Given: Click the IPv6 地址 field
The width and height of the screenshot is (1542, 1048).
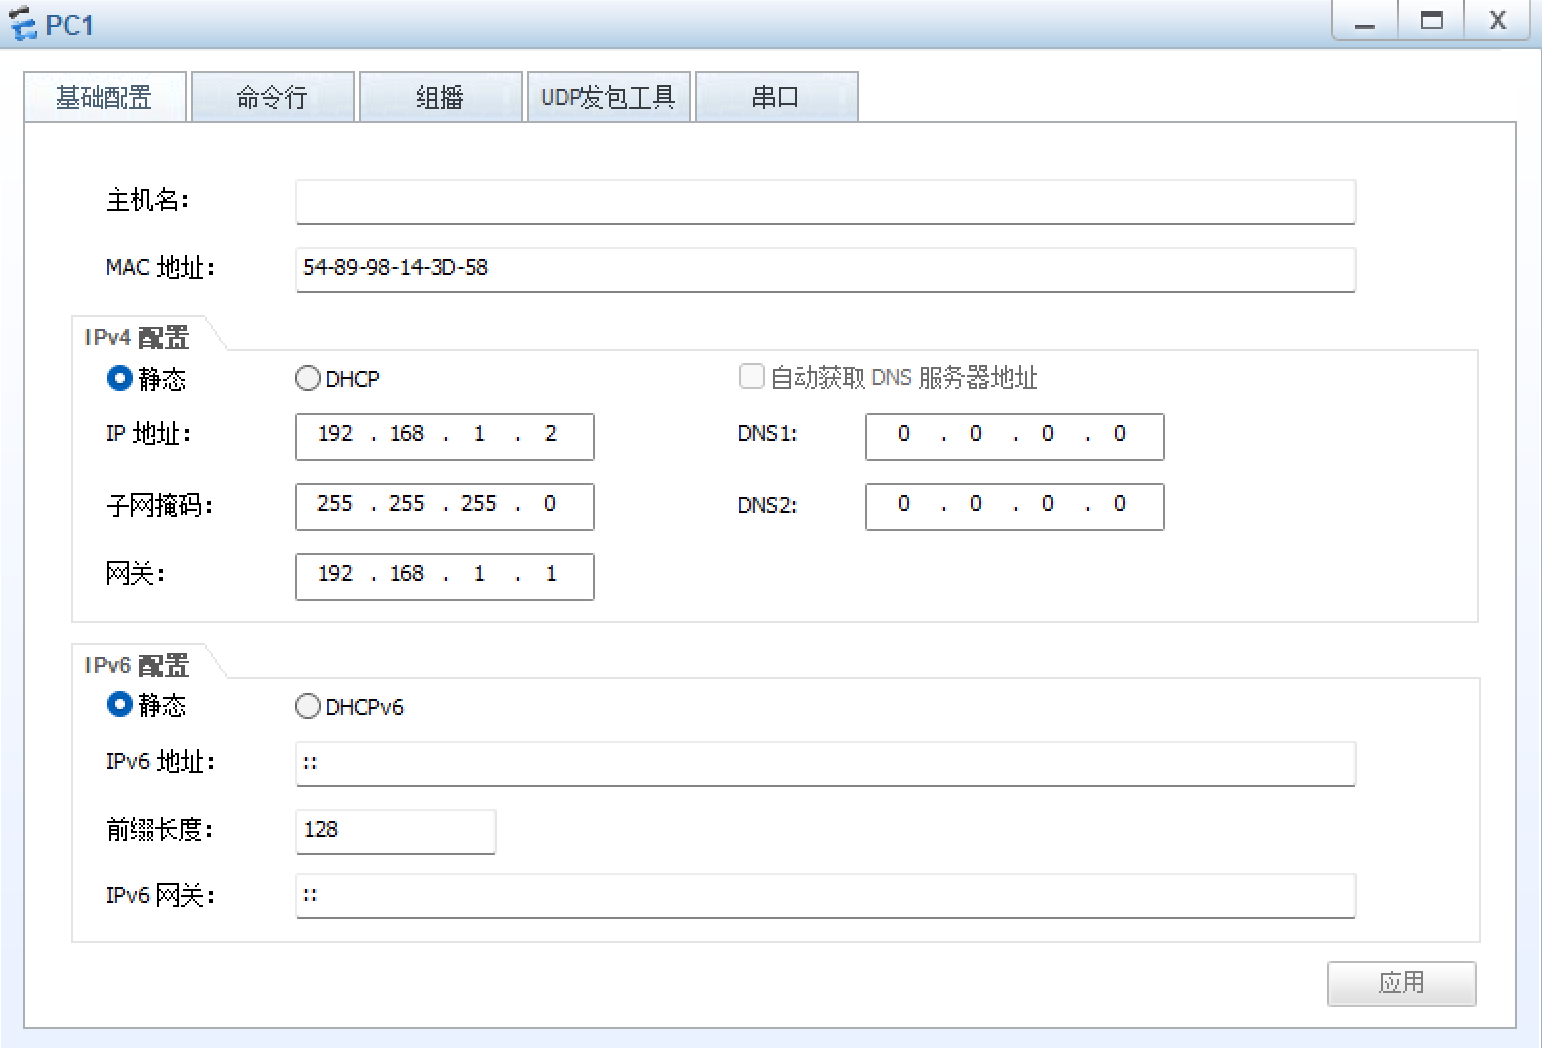Looking at the screenshot, I should (x=824, y=763).
